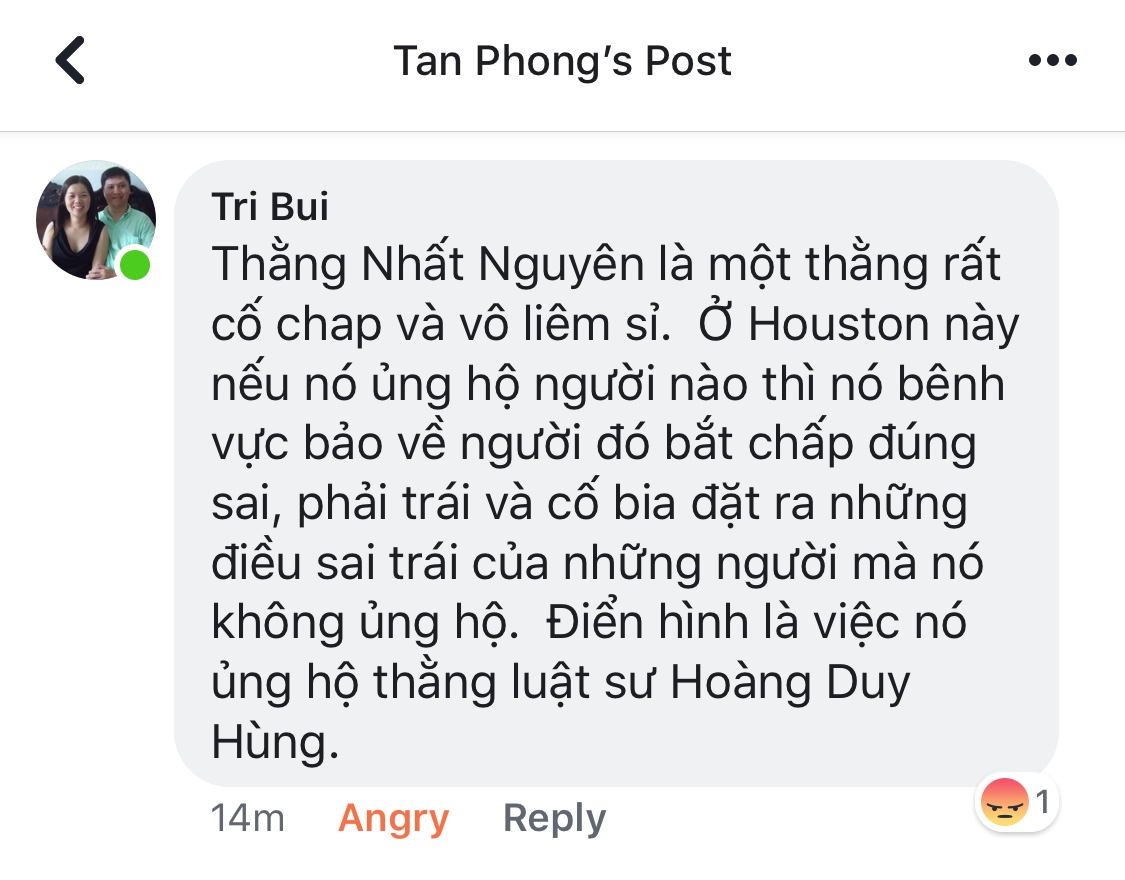Open the Tri Bui name link

270,207
